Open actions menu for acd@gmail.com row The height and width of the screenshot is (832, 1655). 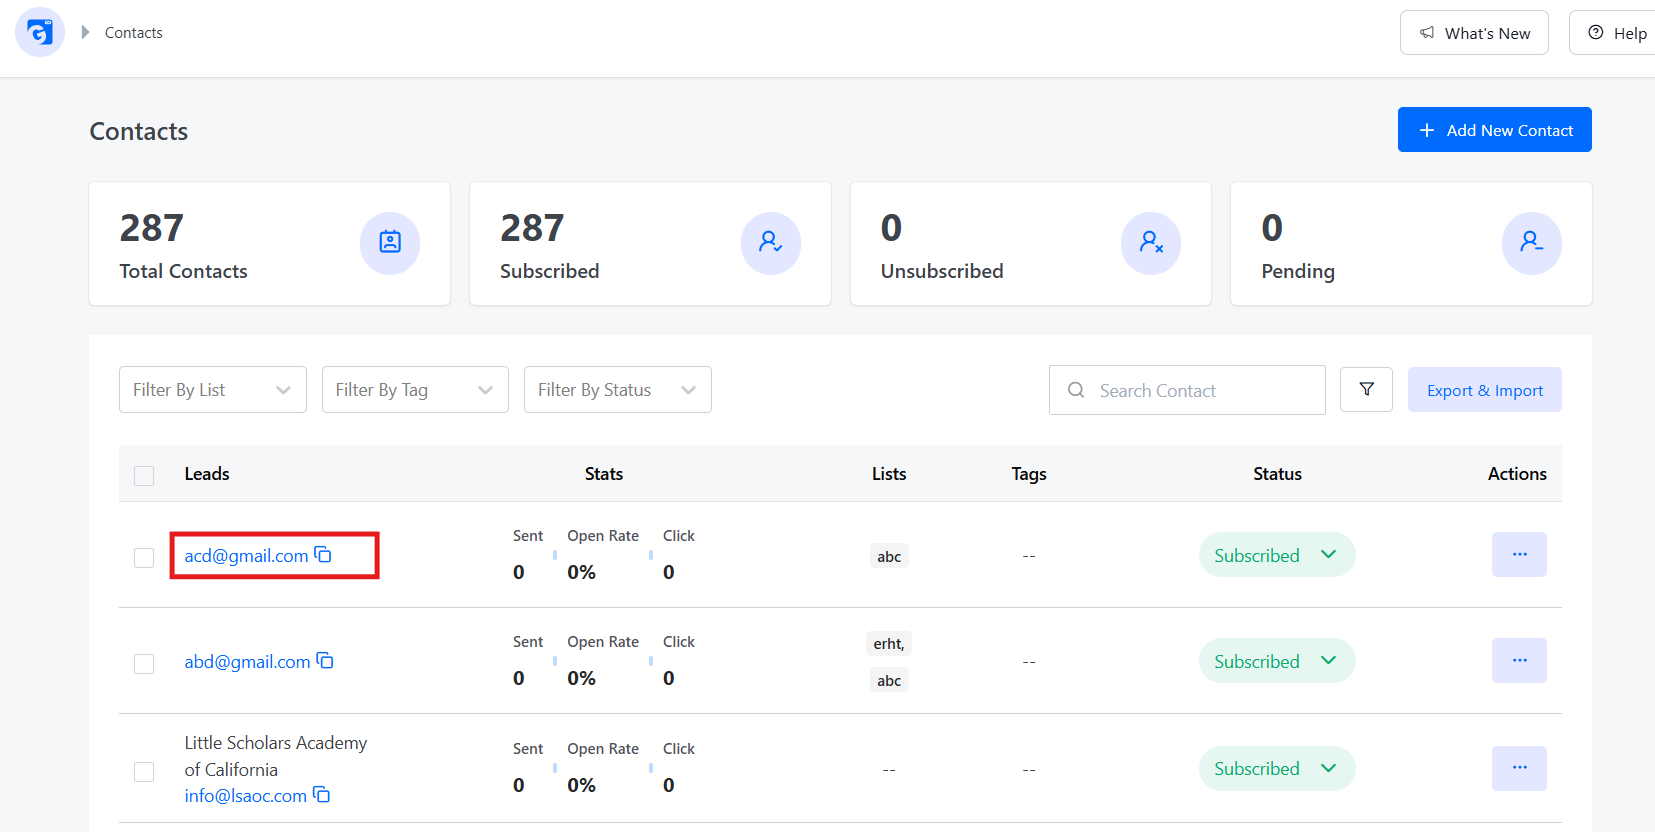[1519, 554]
